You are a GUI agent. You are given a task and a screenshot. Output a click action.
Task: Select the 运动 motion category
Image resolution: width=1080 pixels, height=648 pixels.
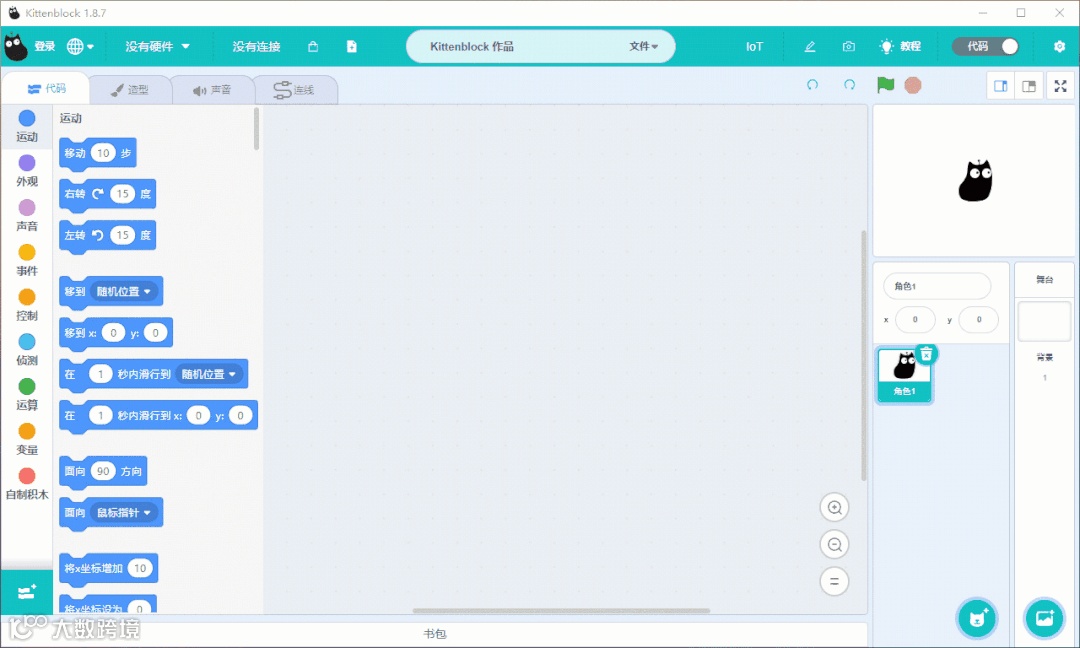tap(27, 126)
